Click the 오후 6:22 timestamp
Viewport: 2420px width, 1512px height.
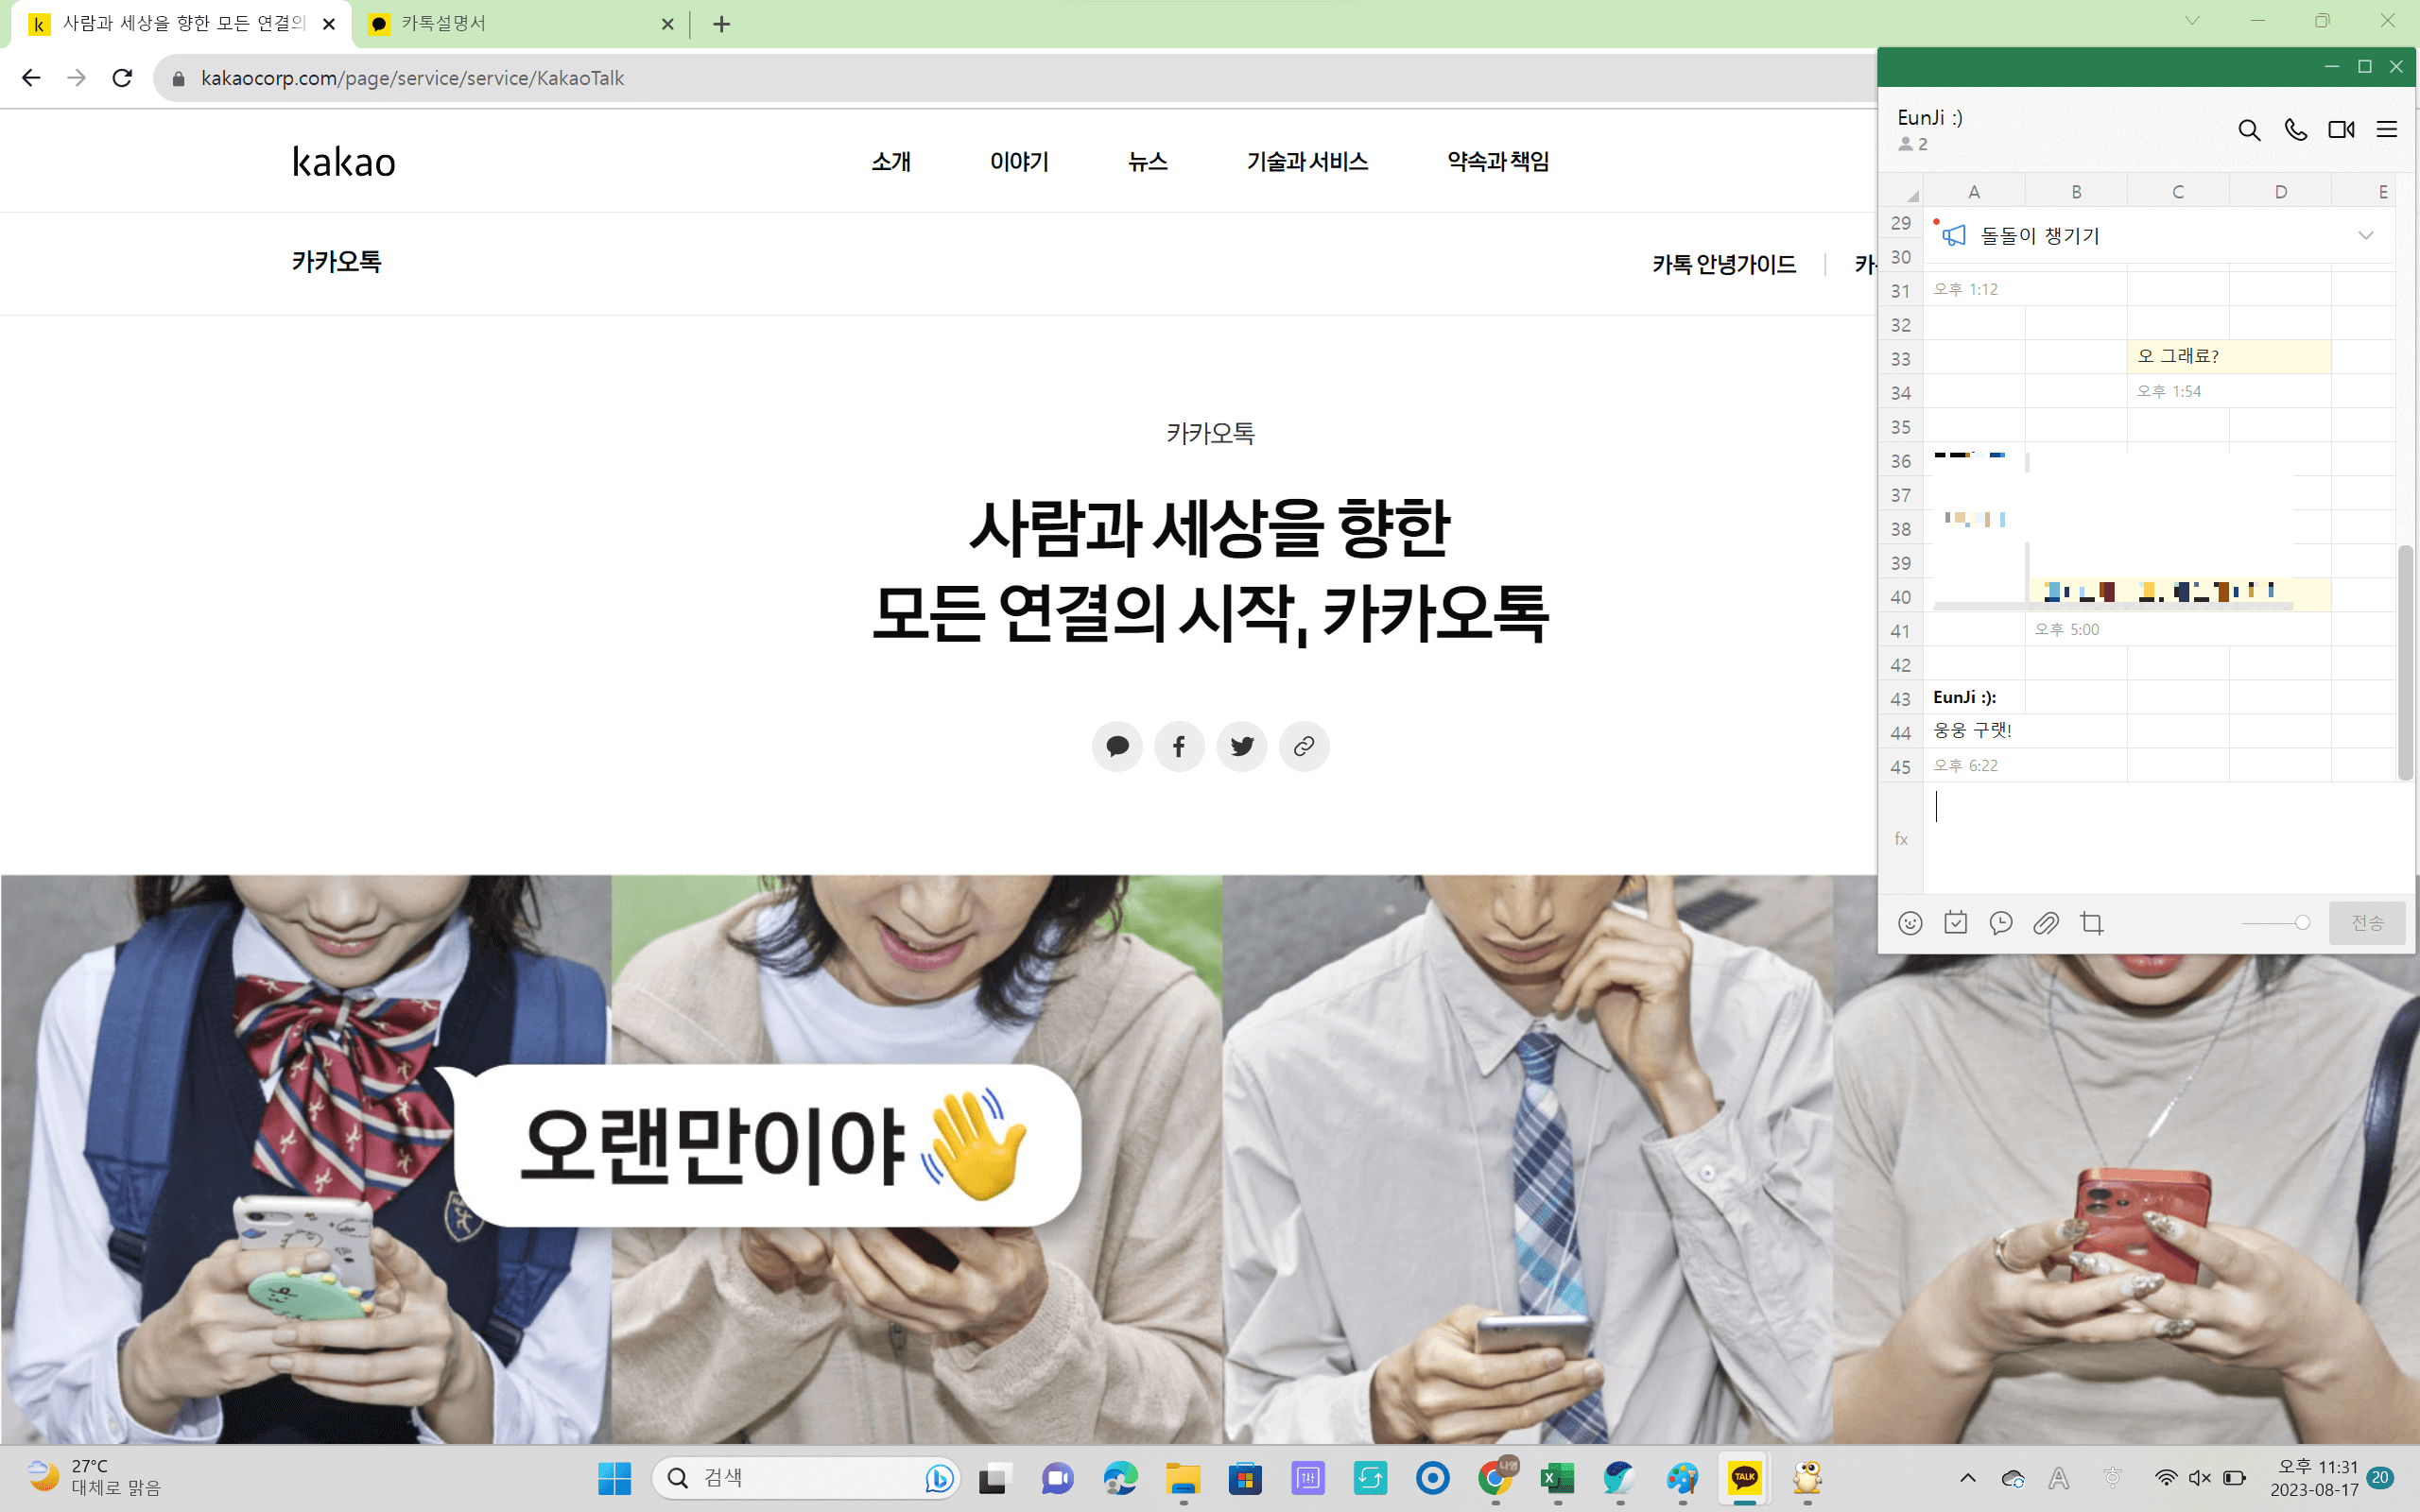pyautogui.click(x=1965, y=766)
